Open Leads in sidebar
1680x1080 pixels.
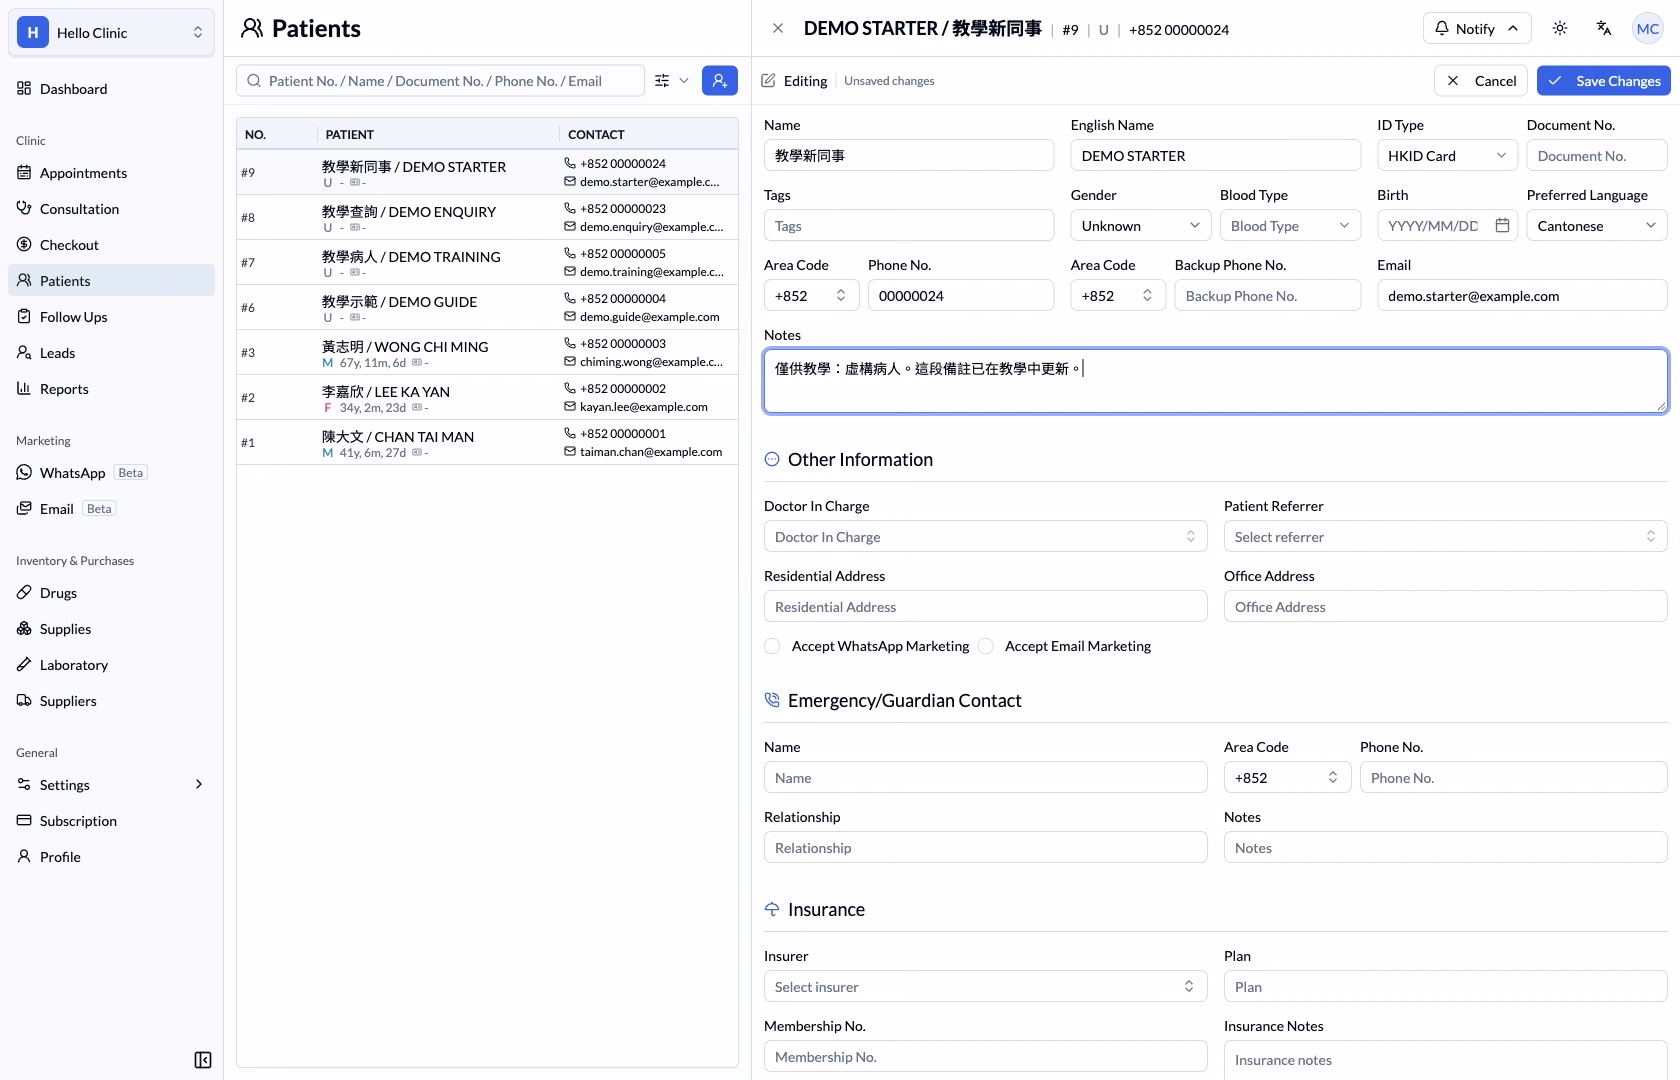point(112,353)
